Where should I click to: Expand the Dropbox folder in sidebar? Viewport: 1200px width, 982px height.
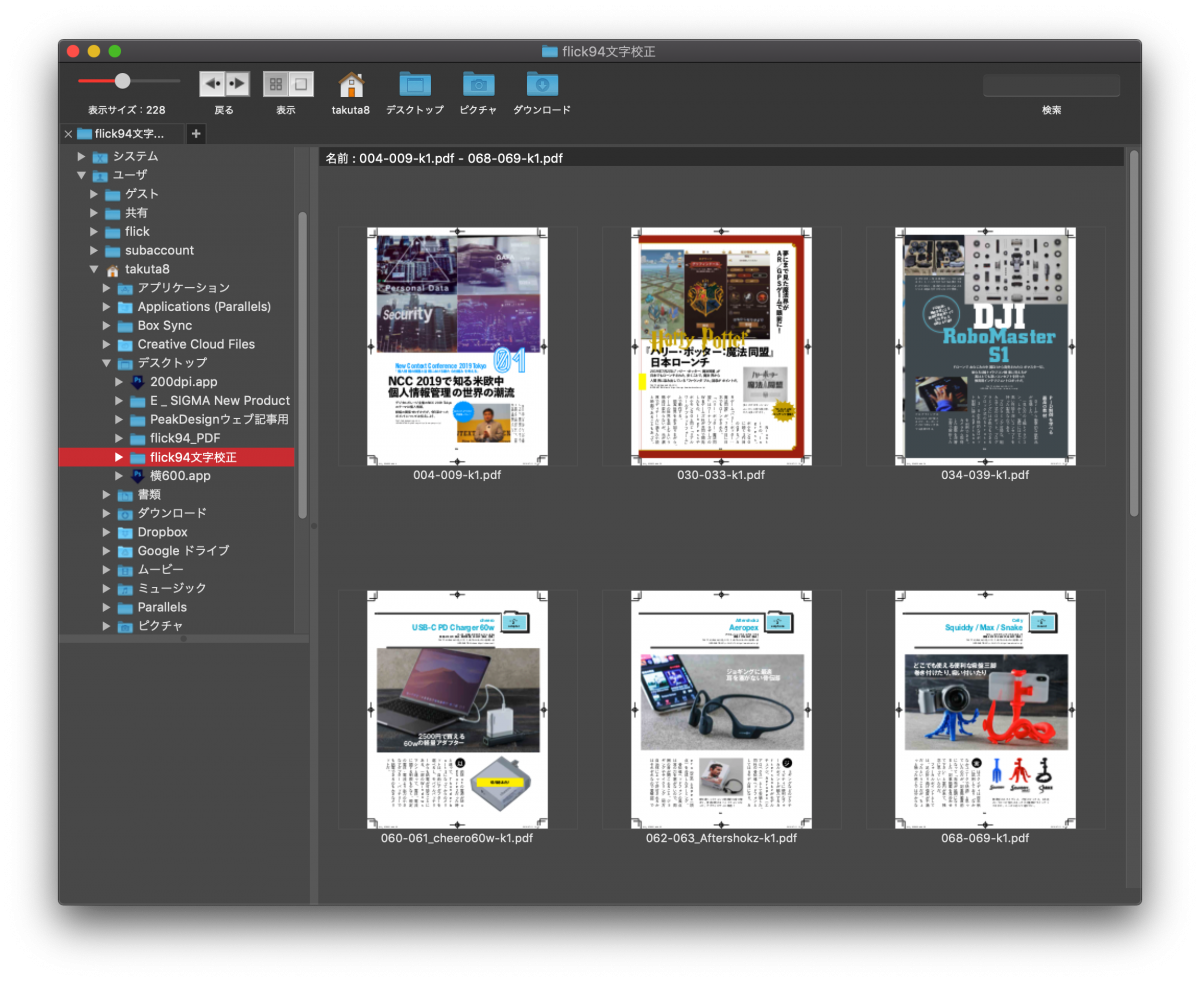[x=107, y=532]
